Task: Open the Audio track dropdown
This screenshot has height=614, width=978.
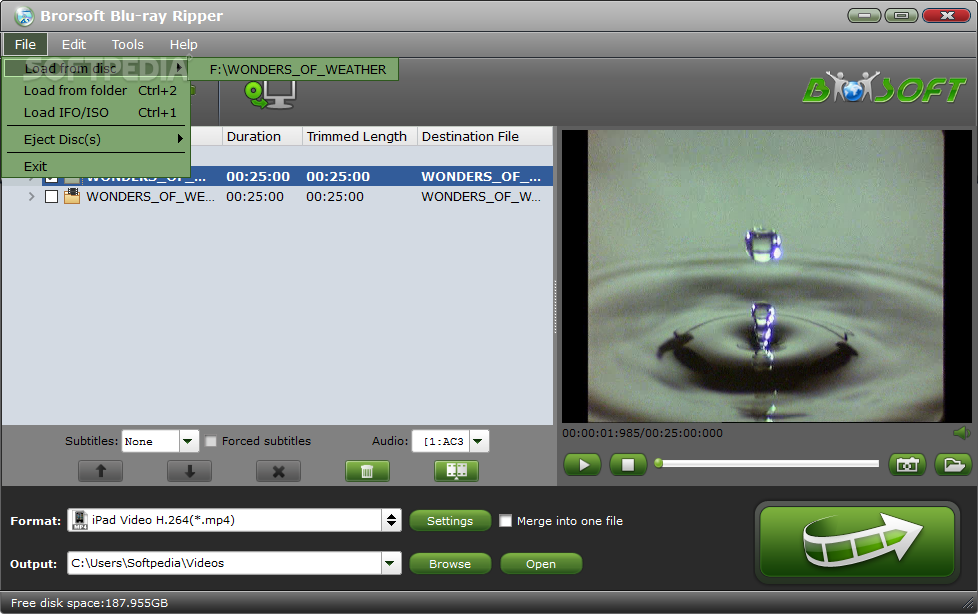Action: [x=478, y=441]
